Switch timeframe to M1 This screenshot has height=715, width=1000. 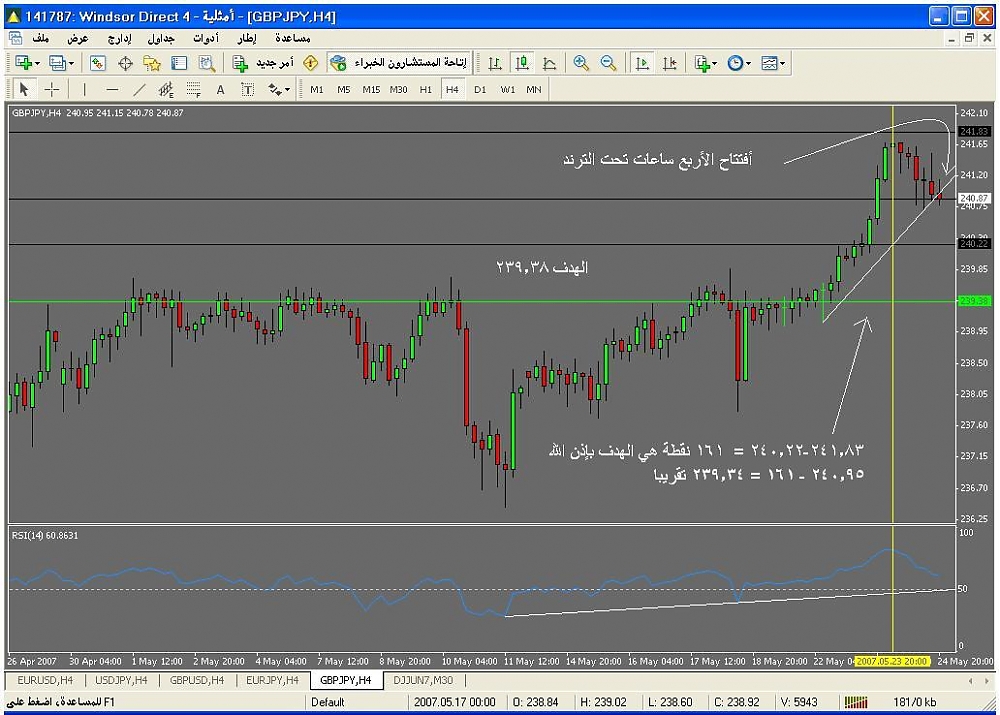(317, 89)
